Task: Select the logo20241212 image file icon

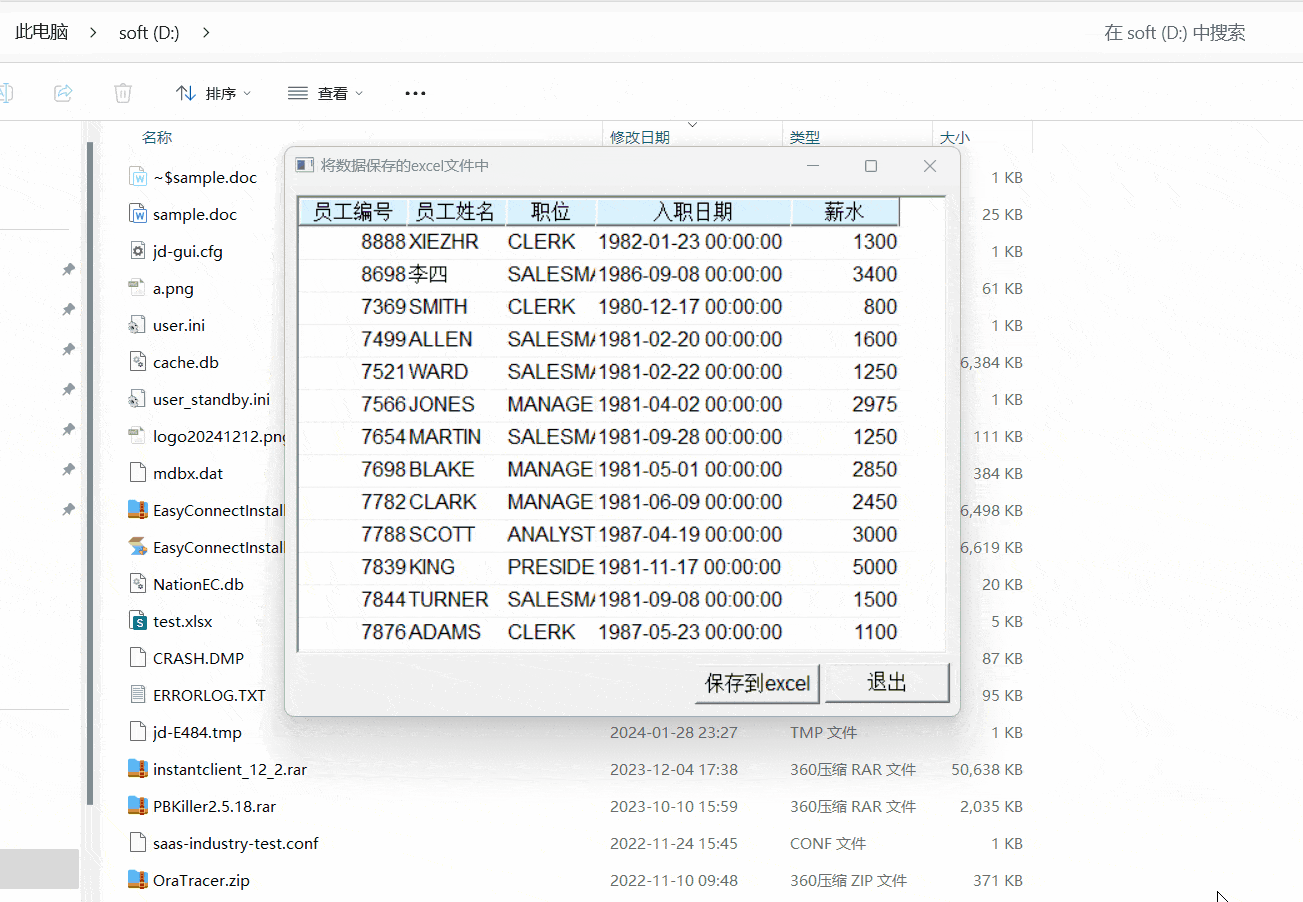Action: tap(138, 436)
